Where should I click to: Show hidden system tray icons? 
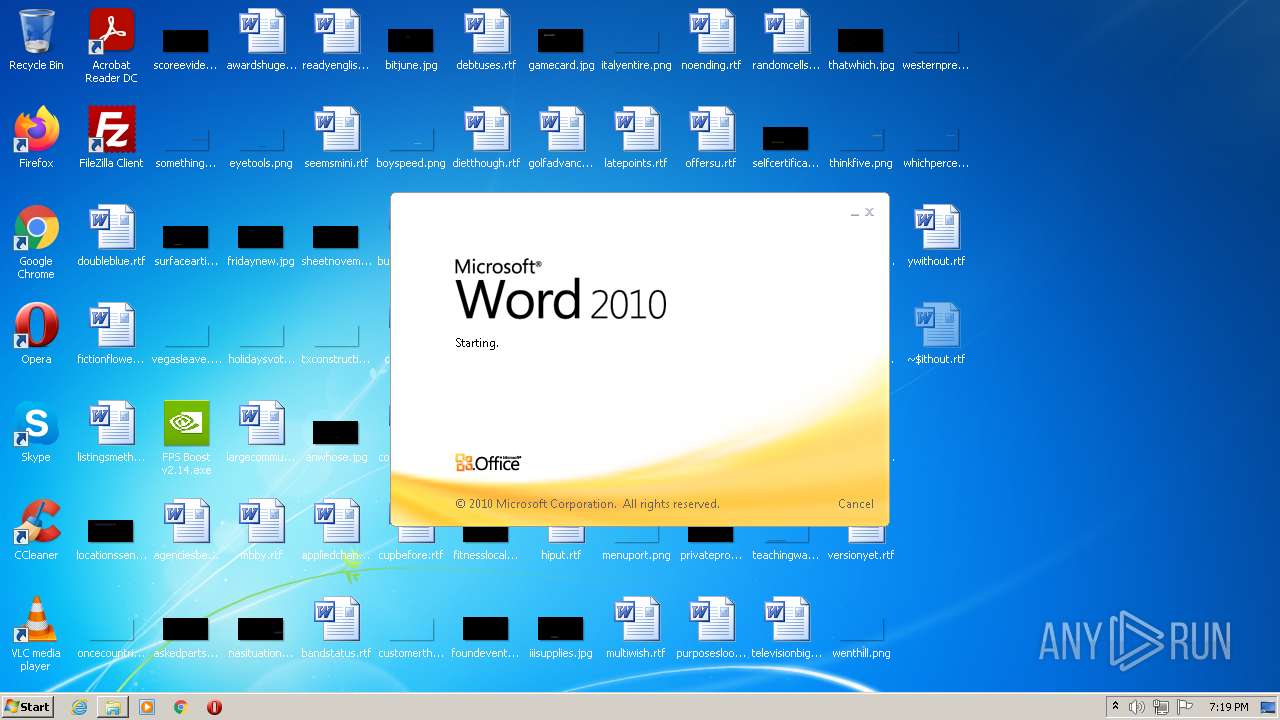pyautogui.click(x=1115, y=707)
